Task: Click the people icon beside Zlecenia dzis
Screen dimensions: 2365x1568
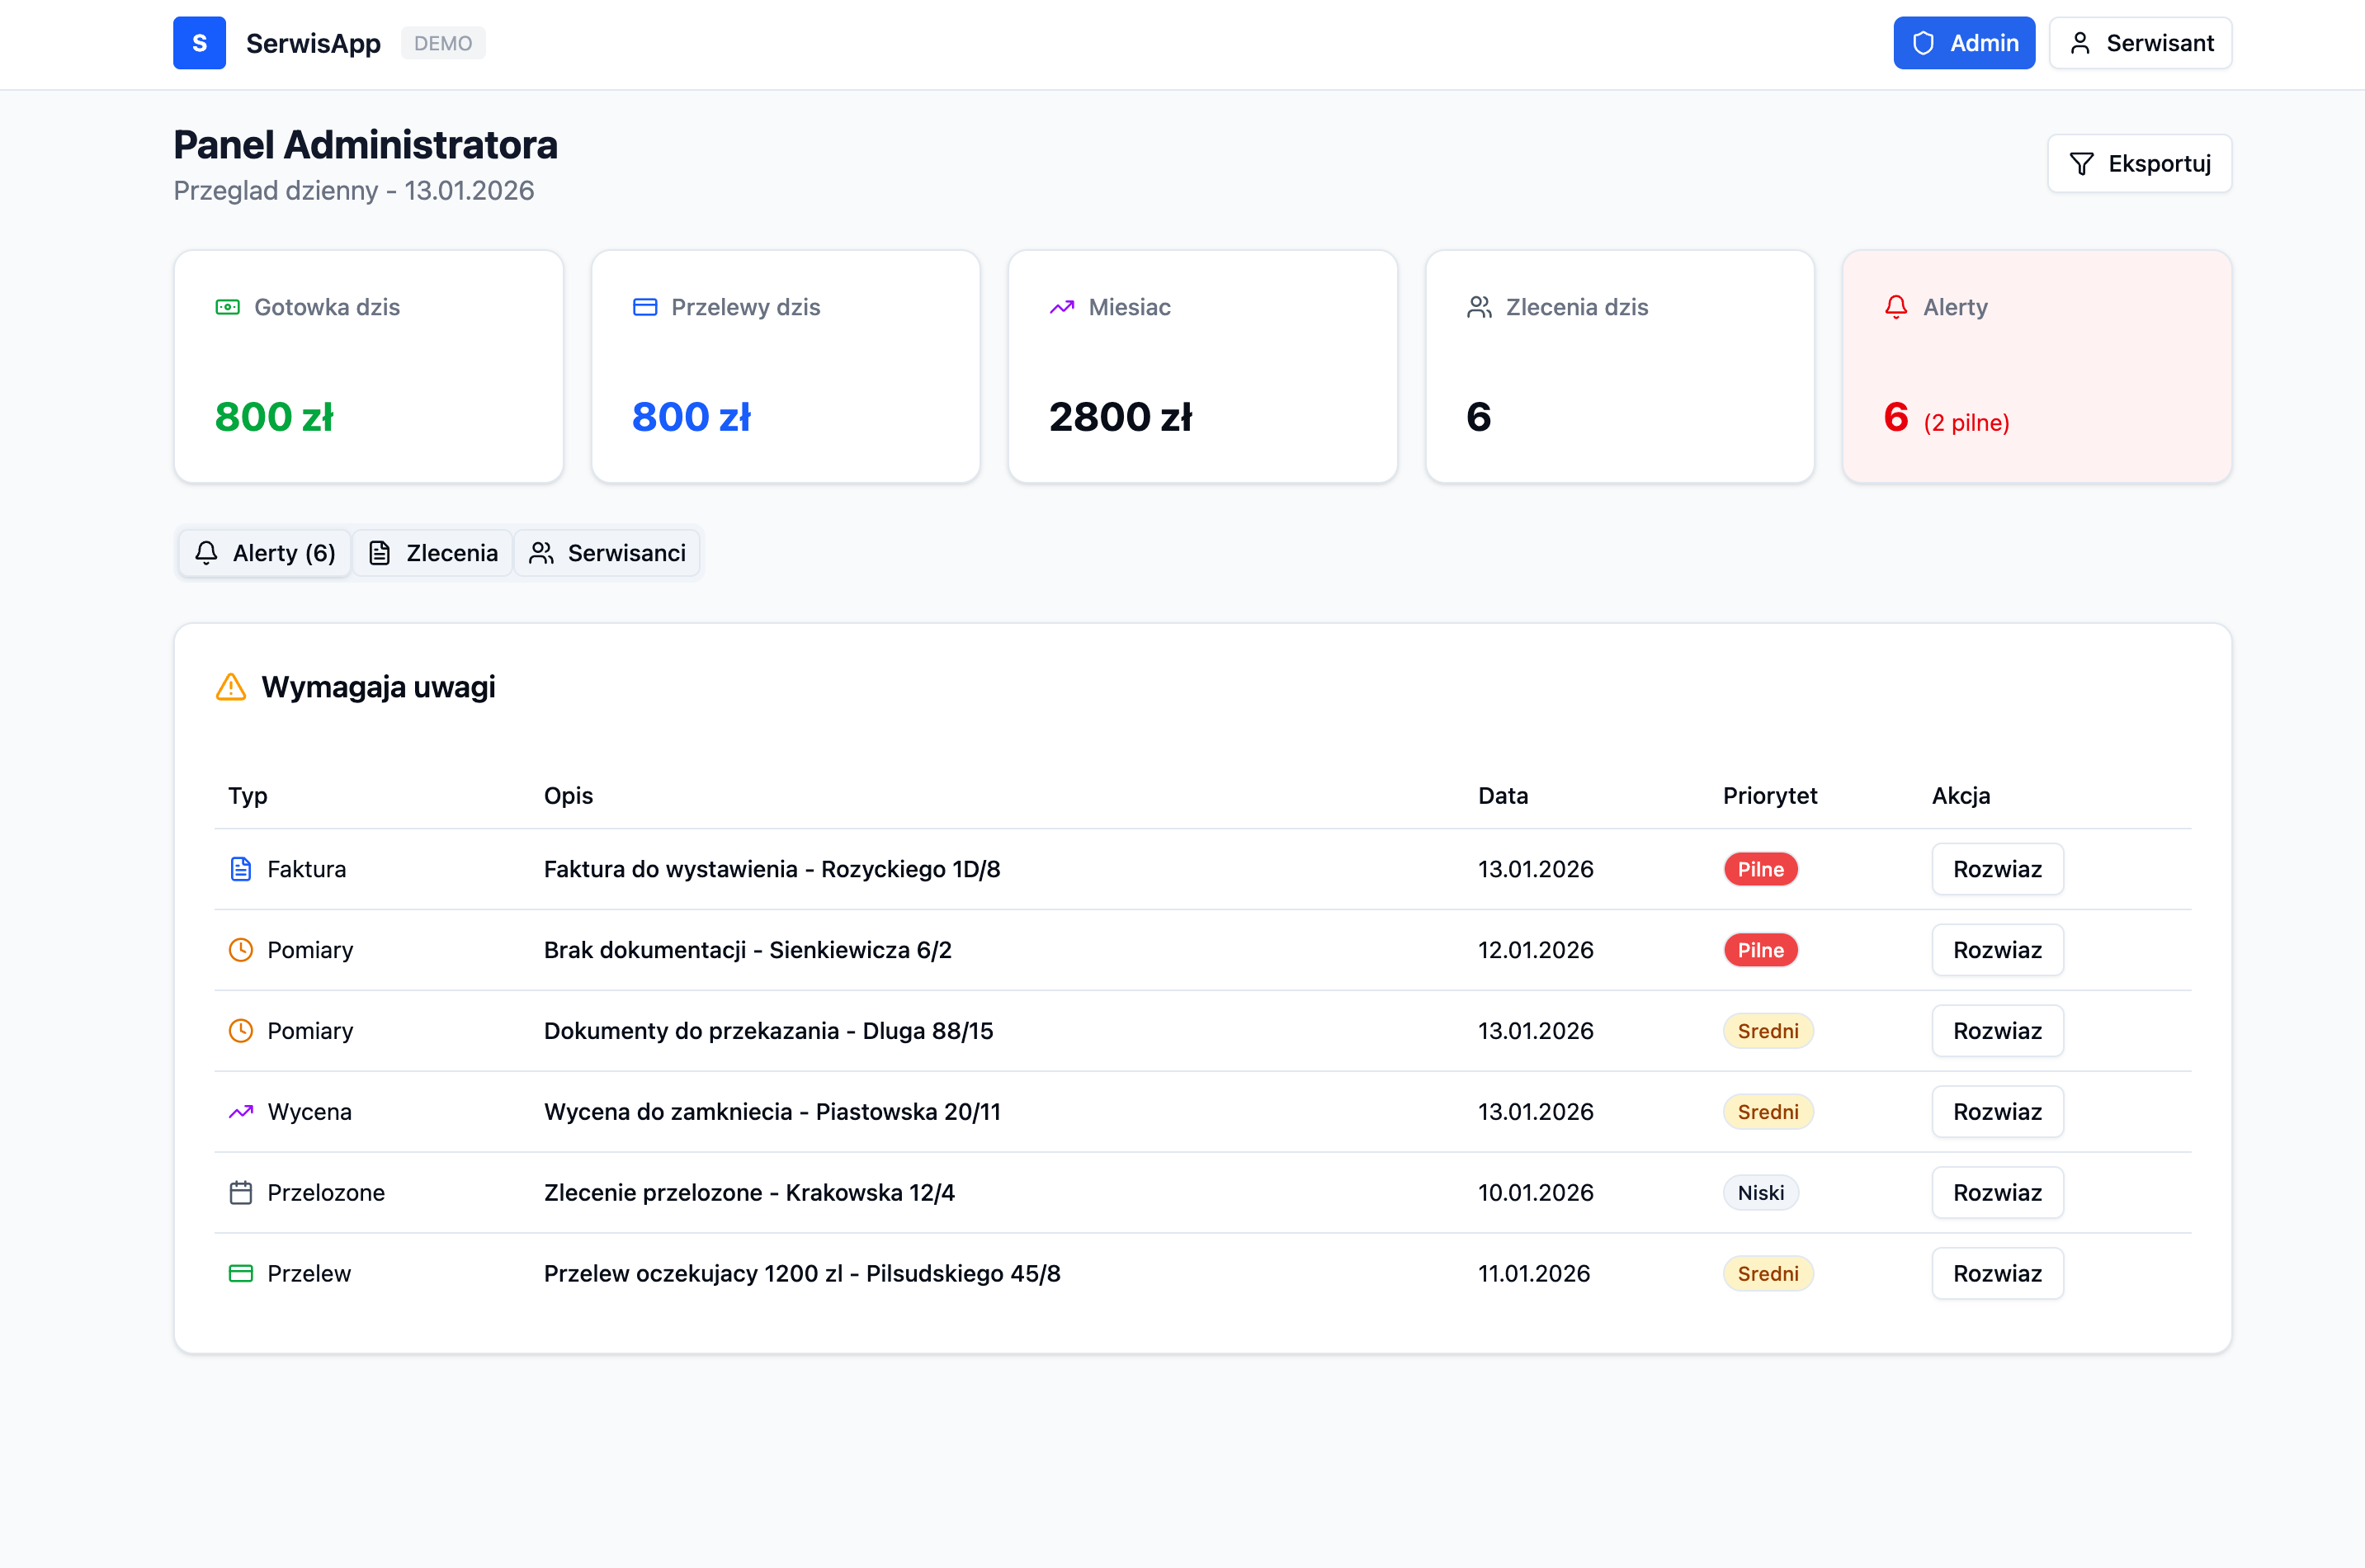Action: click(x=1479, y=307)
